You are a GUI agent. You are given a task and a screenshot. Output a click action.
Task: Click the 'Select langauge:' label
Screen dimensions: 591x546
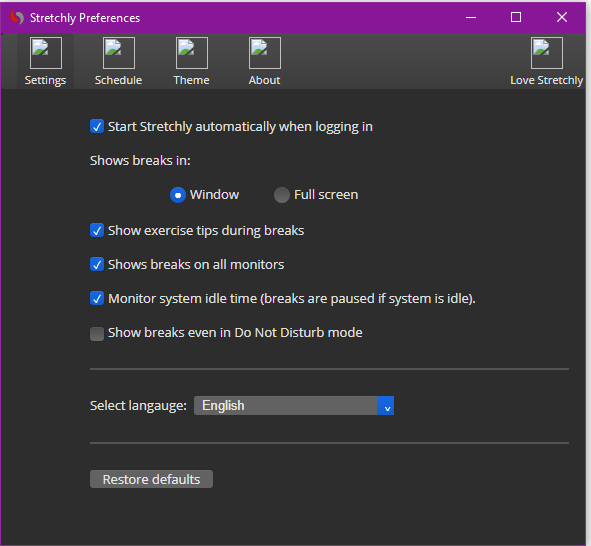click(138, 405)
